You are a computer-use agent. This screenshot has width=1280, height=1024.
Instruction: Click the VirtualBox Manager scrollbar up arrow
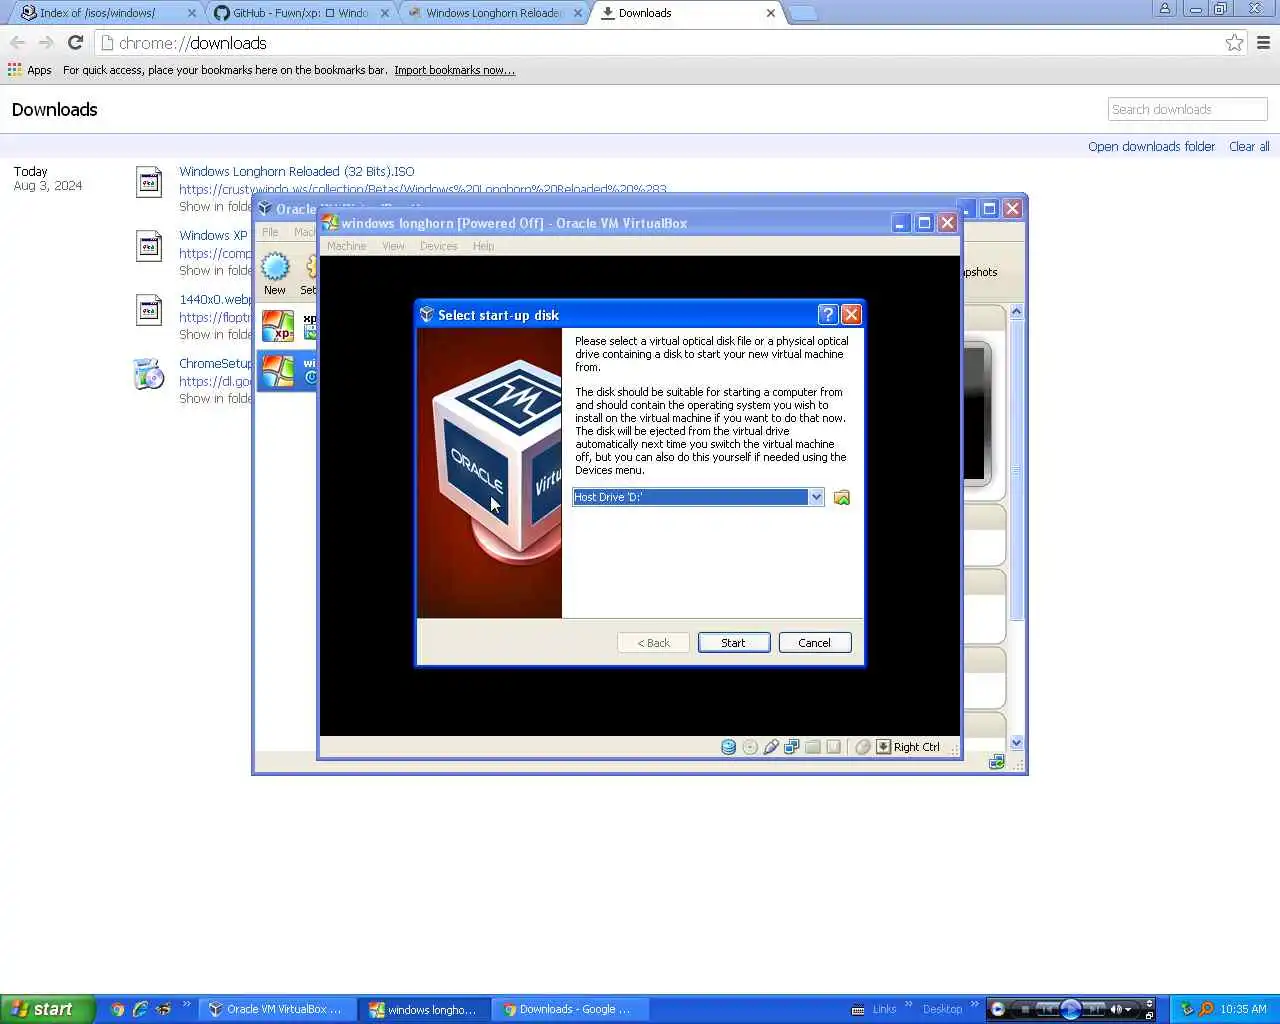1017,312
